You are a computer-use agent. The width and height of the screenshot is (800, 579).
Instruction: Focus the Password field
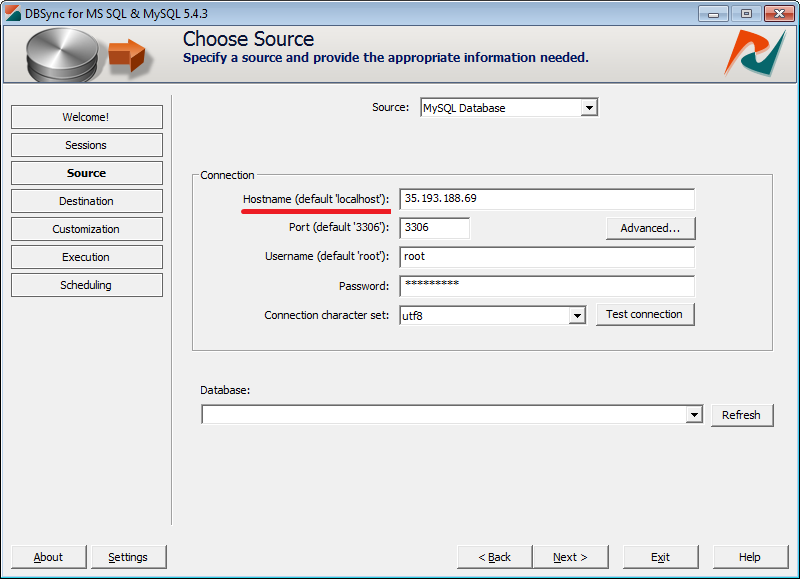tap(547, 286)
